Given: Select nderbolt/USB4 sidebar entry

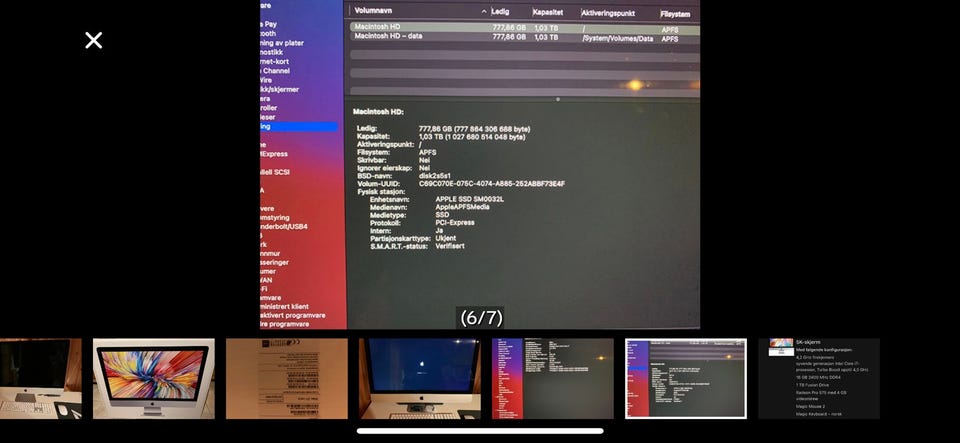Looking at the screenshot, I should click(283, 226).
